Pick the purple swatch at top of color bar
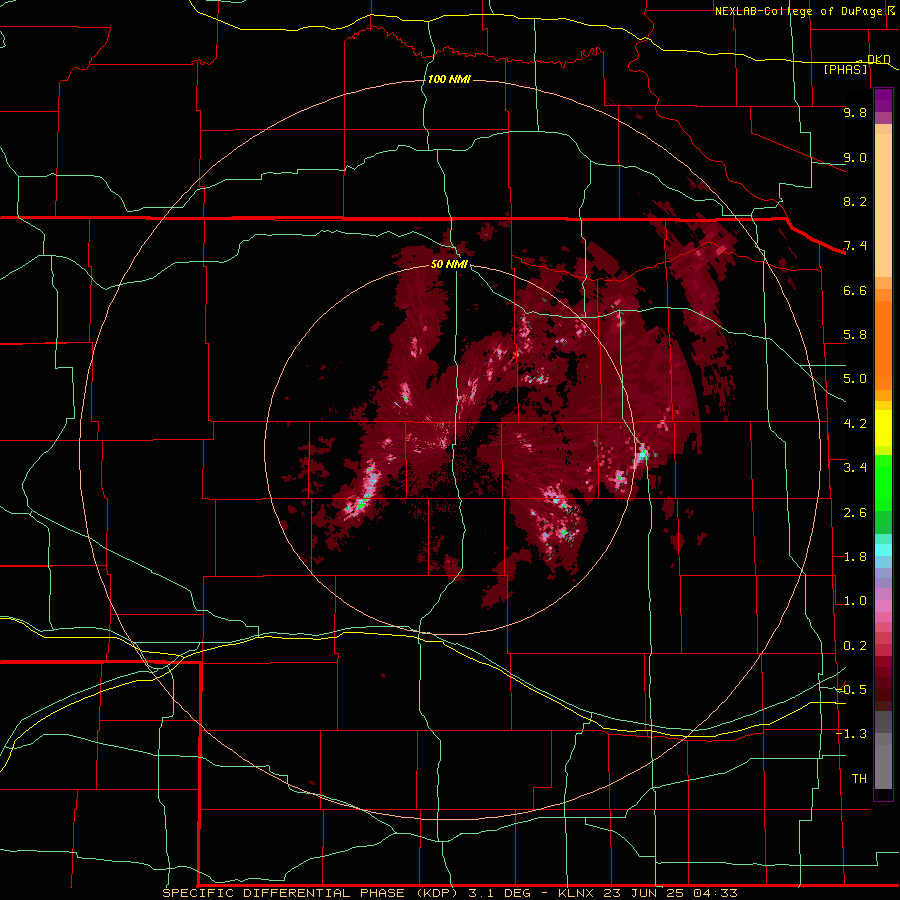The width and height of the screenshot is (900, 900). pos(883,98)
